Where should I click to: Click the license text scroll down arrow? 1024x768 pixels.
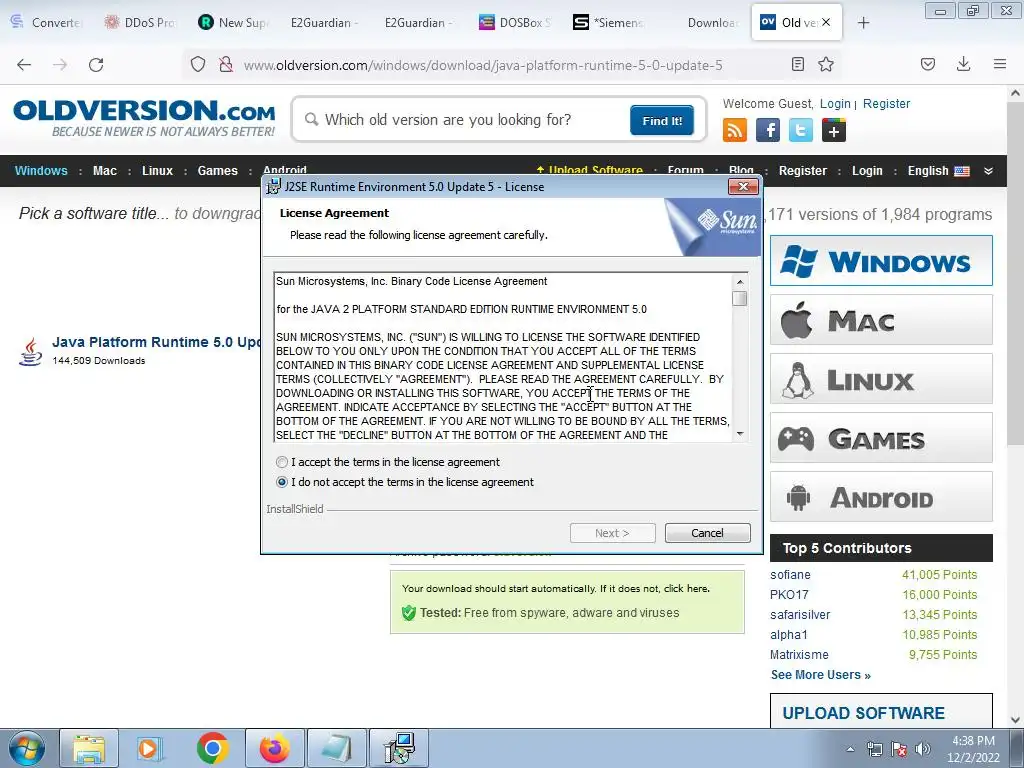tap(740, 434)
